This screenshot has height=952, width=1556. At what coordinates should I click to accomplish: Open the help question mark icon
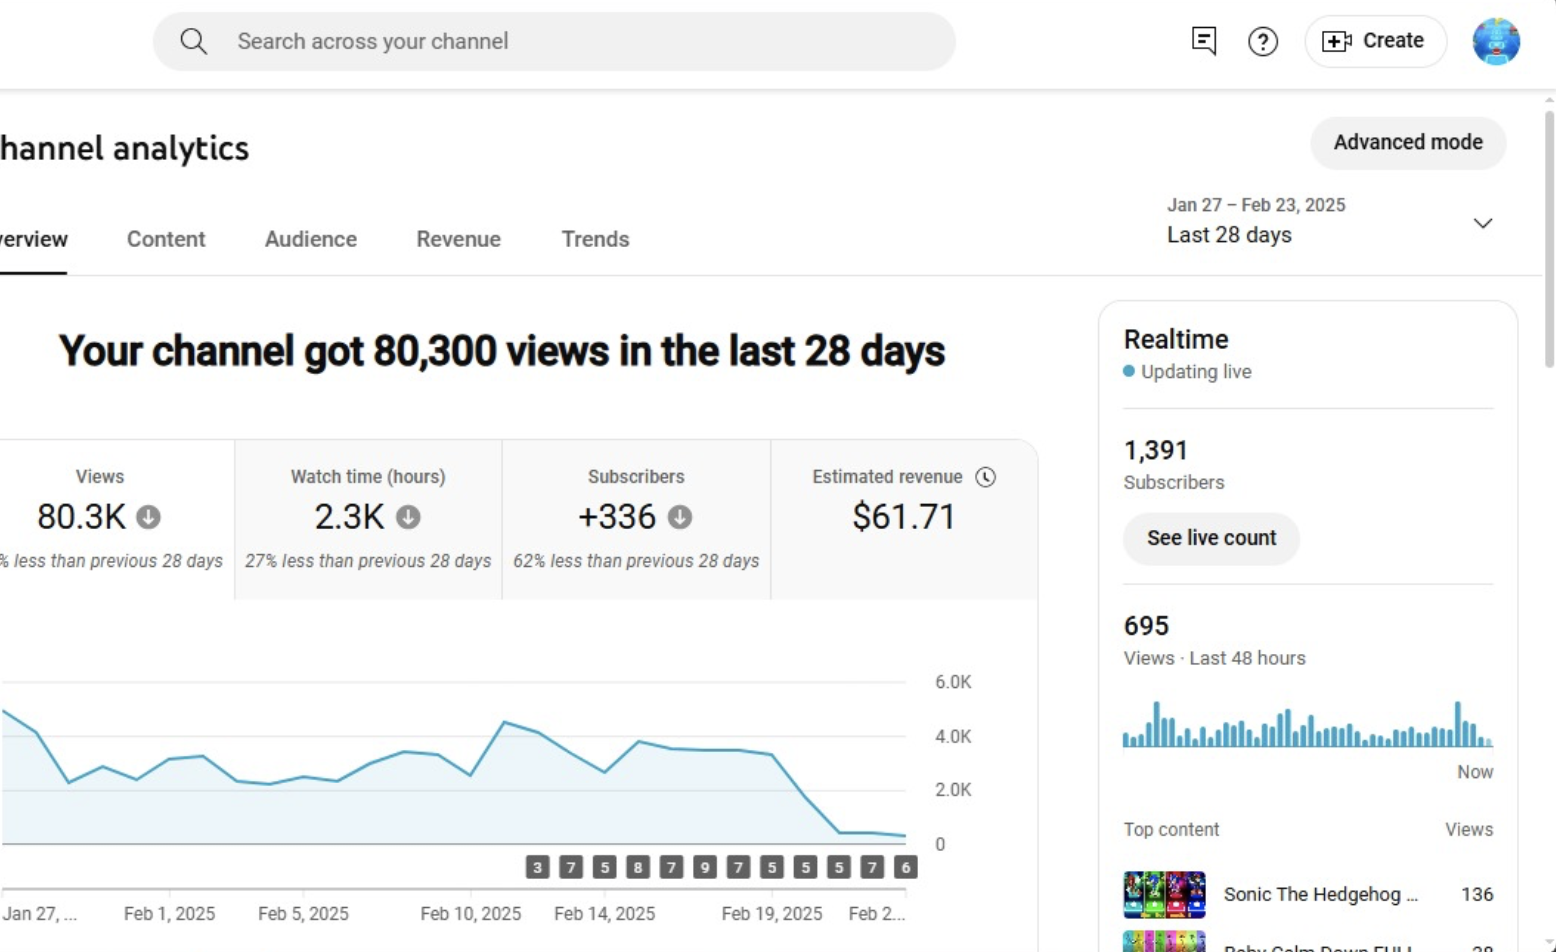coord(1263,41)
